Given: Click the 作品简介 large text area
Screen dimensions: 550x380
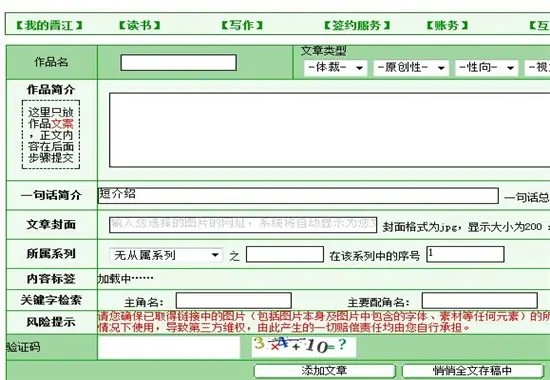Looking at the screenshot, I should [x=329, y=130].
